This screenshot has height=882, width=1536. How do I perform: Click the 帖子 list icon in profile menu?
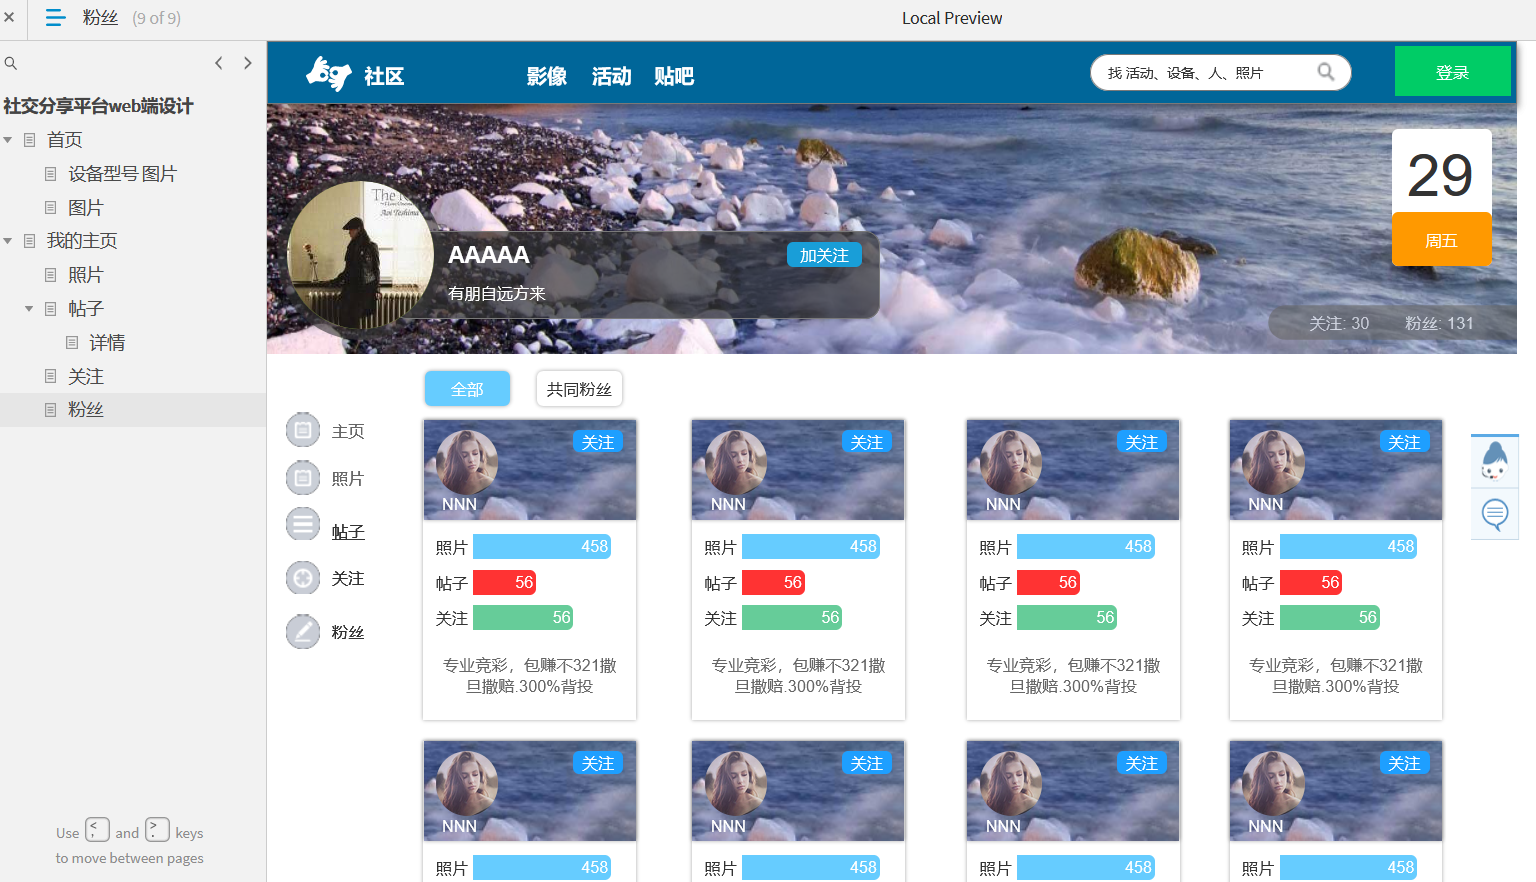pyautogui.click(x=303, y=524)
